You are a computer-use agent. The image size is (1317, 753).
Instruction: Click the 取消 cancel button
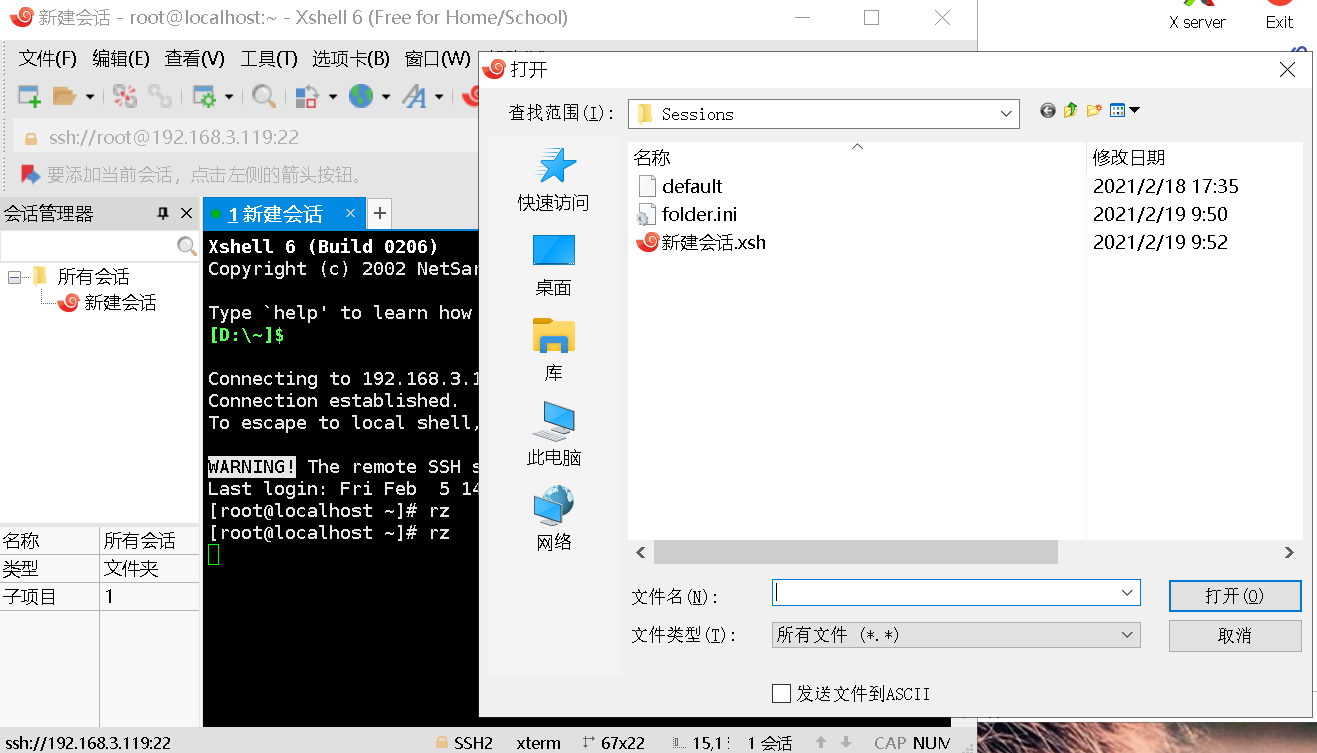click(x=1235, y=635)
